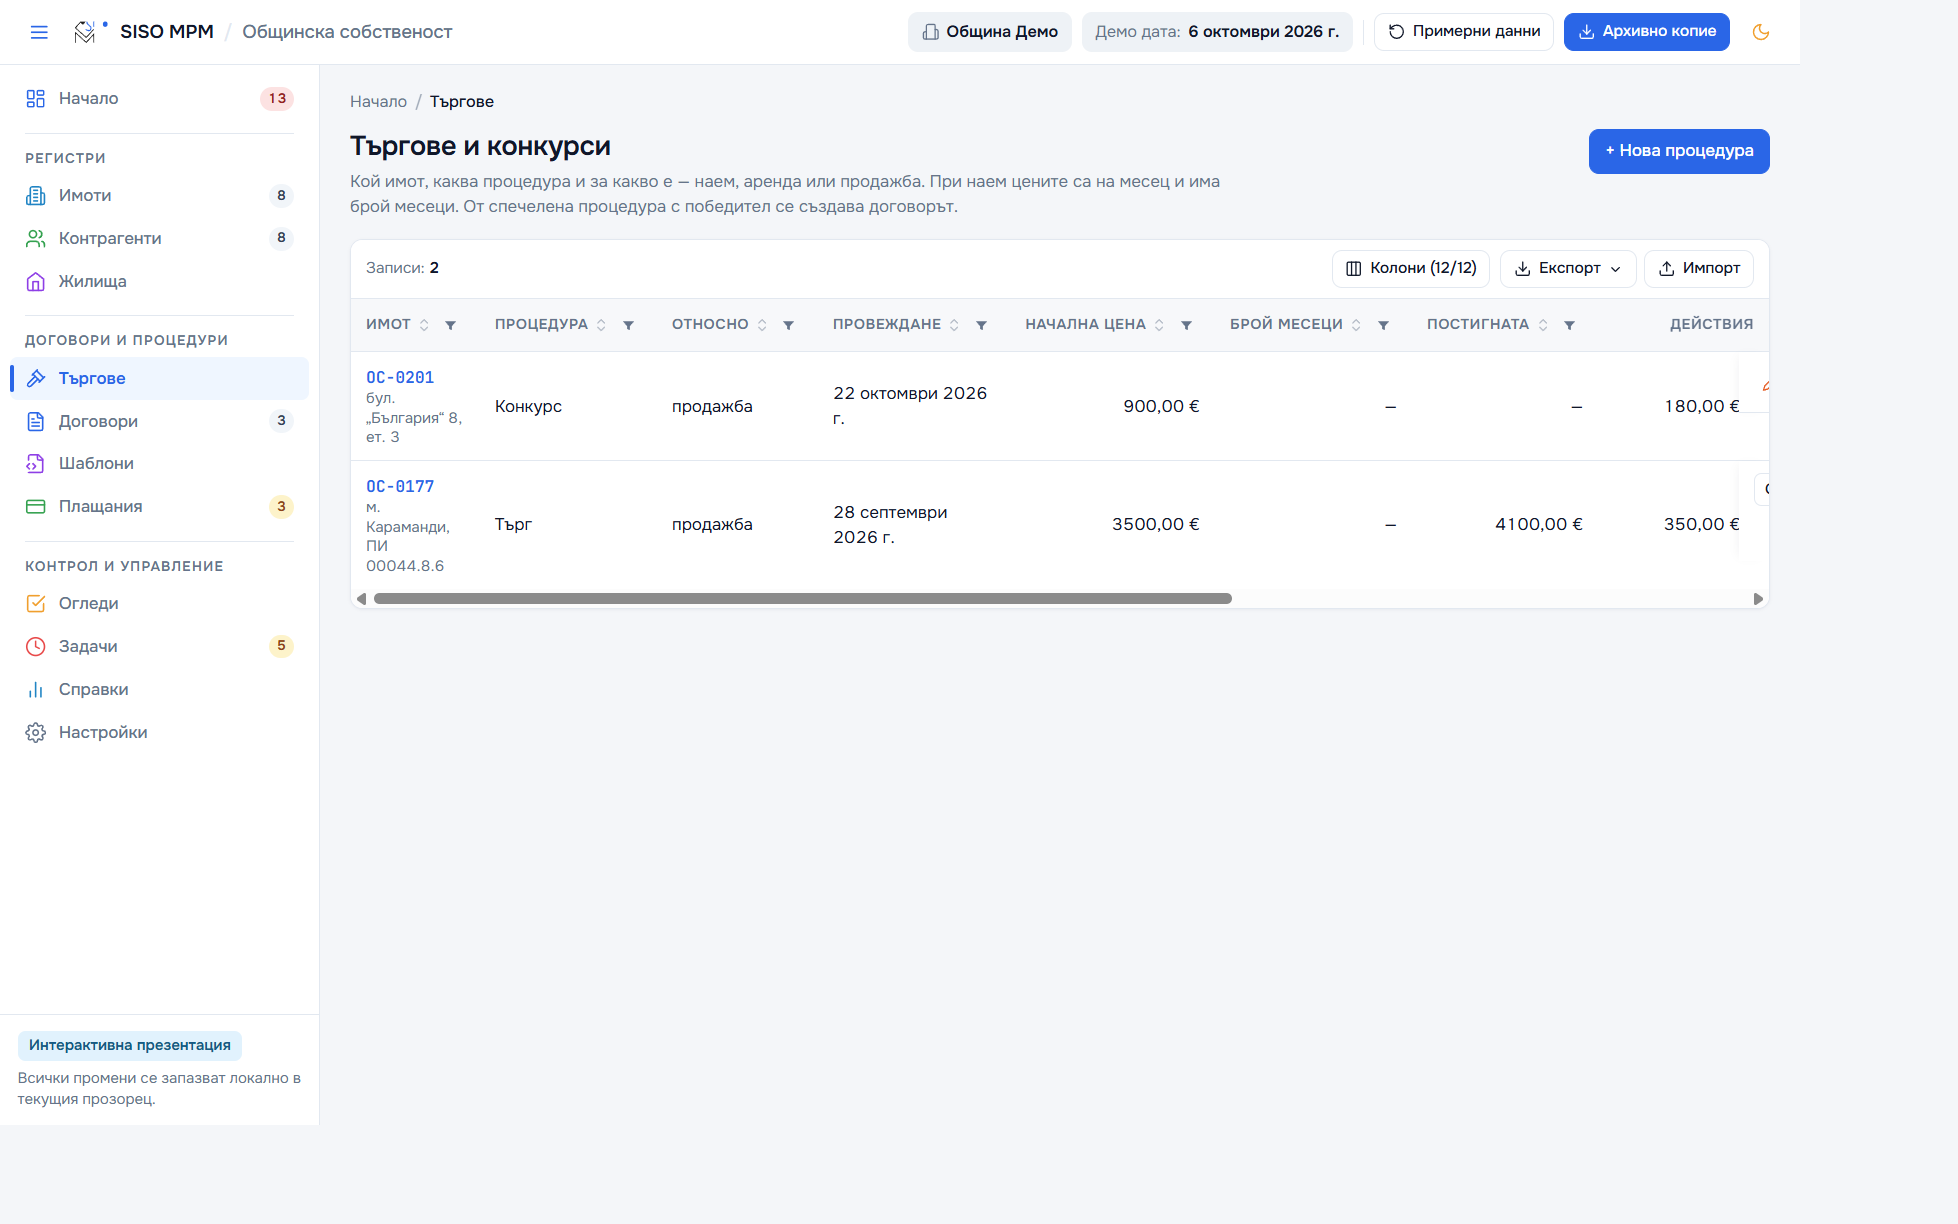Switch to dark mode moon icon
This screenshot has height=1224, width=1958.
(1761, 32)
